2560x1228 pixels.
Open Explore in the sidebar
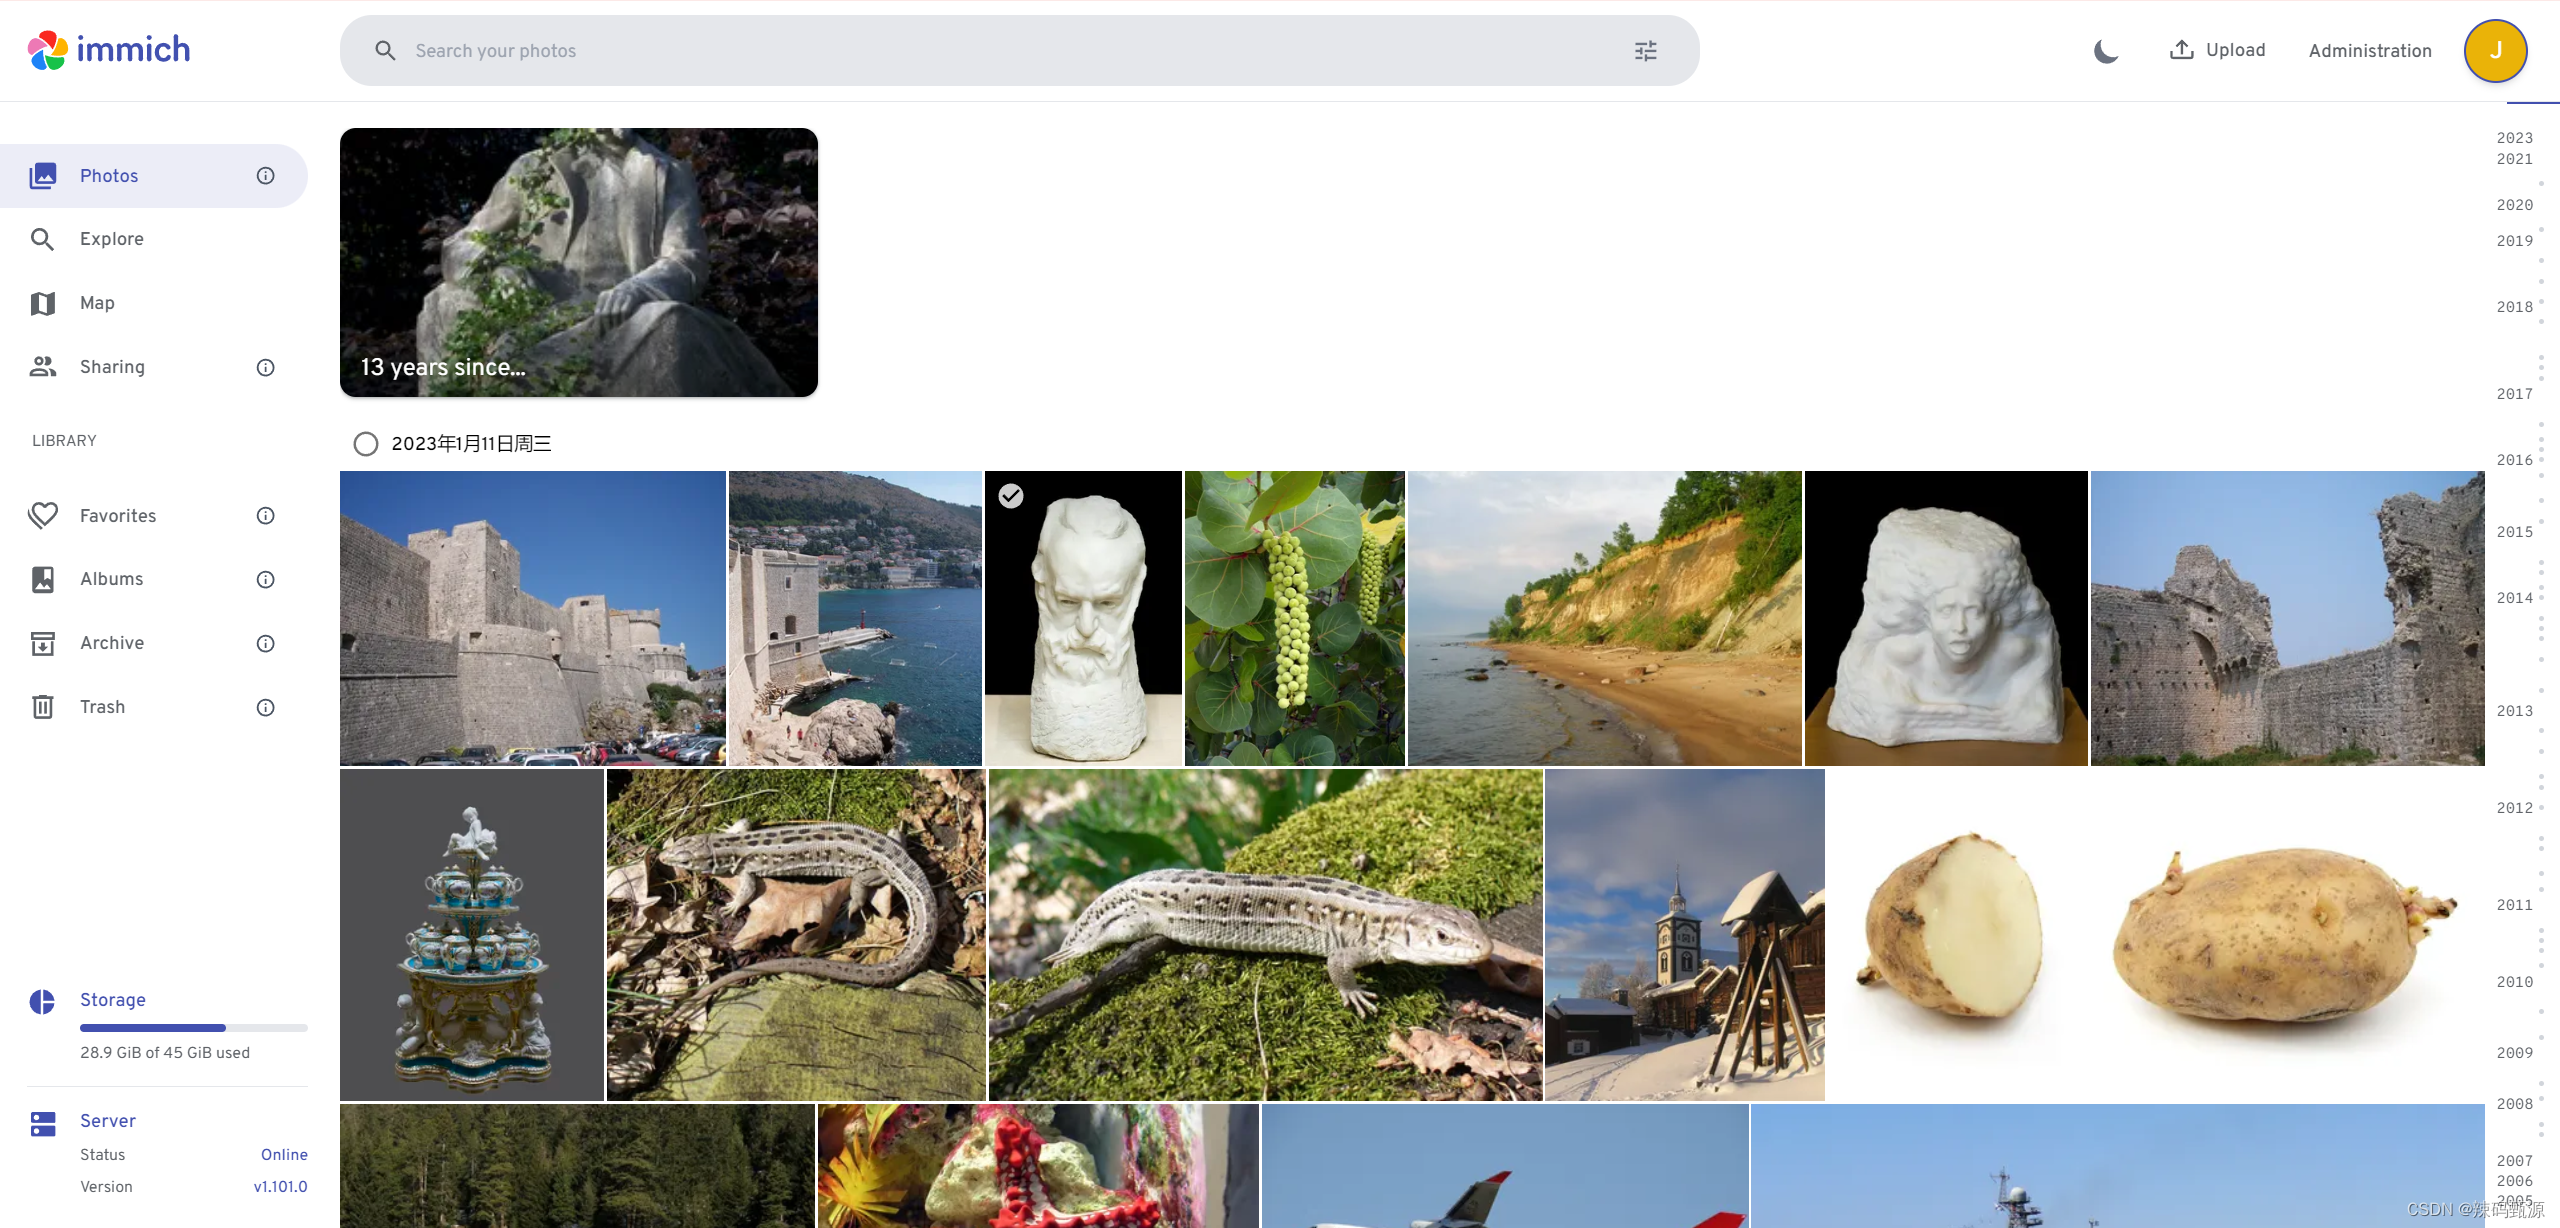tap(111, 239)
